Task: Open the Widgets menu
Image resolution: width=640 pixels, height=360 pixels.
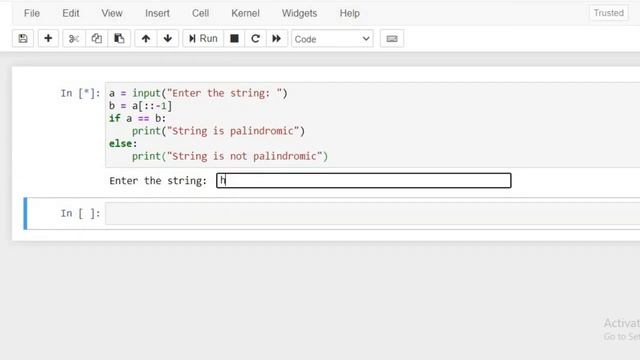Action: coord(299,13)
